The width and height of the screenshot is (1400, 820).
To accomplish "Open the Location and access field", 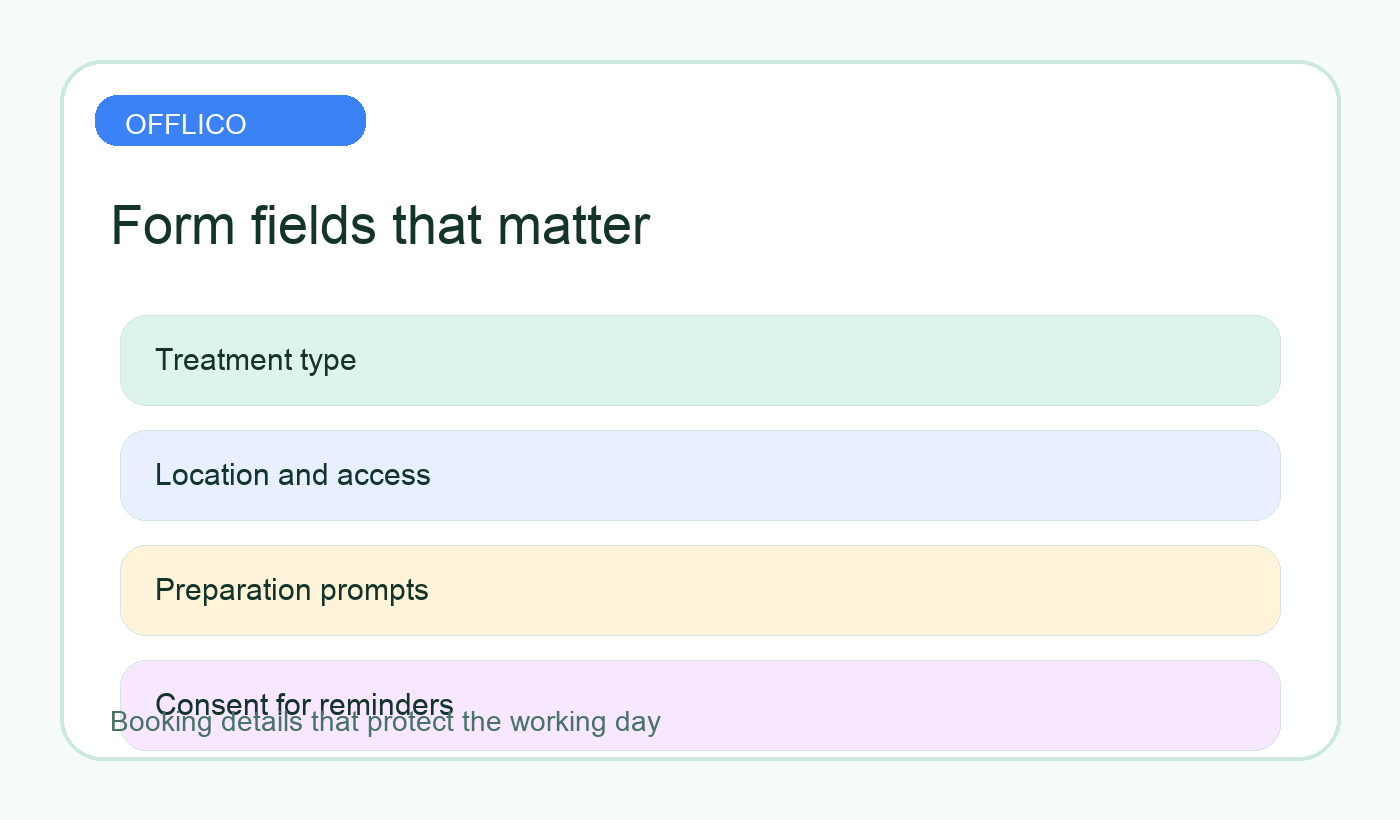I will point(700,475).
